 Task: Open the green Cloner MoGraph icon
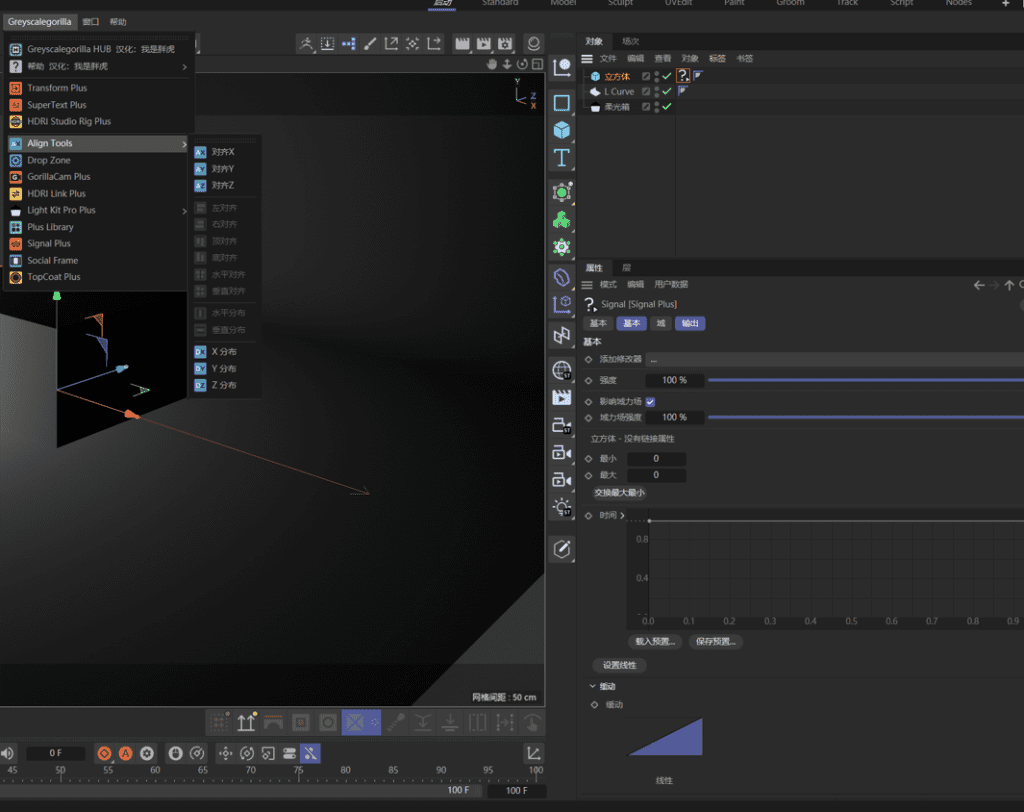tap(562, 220)
